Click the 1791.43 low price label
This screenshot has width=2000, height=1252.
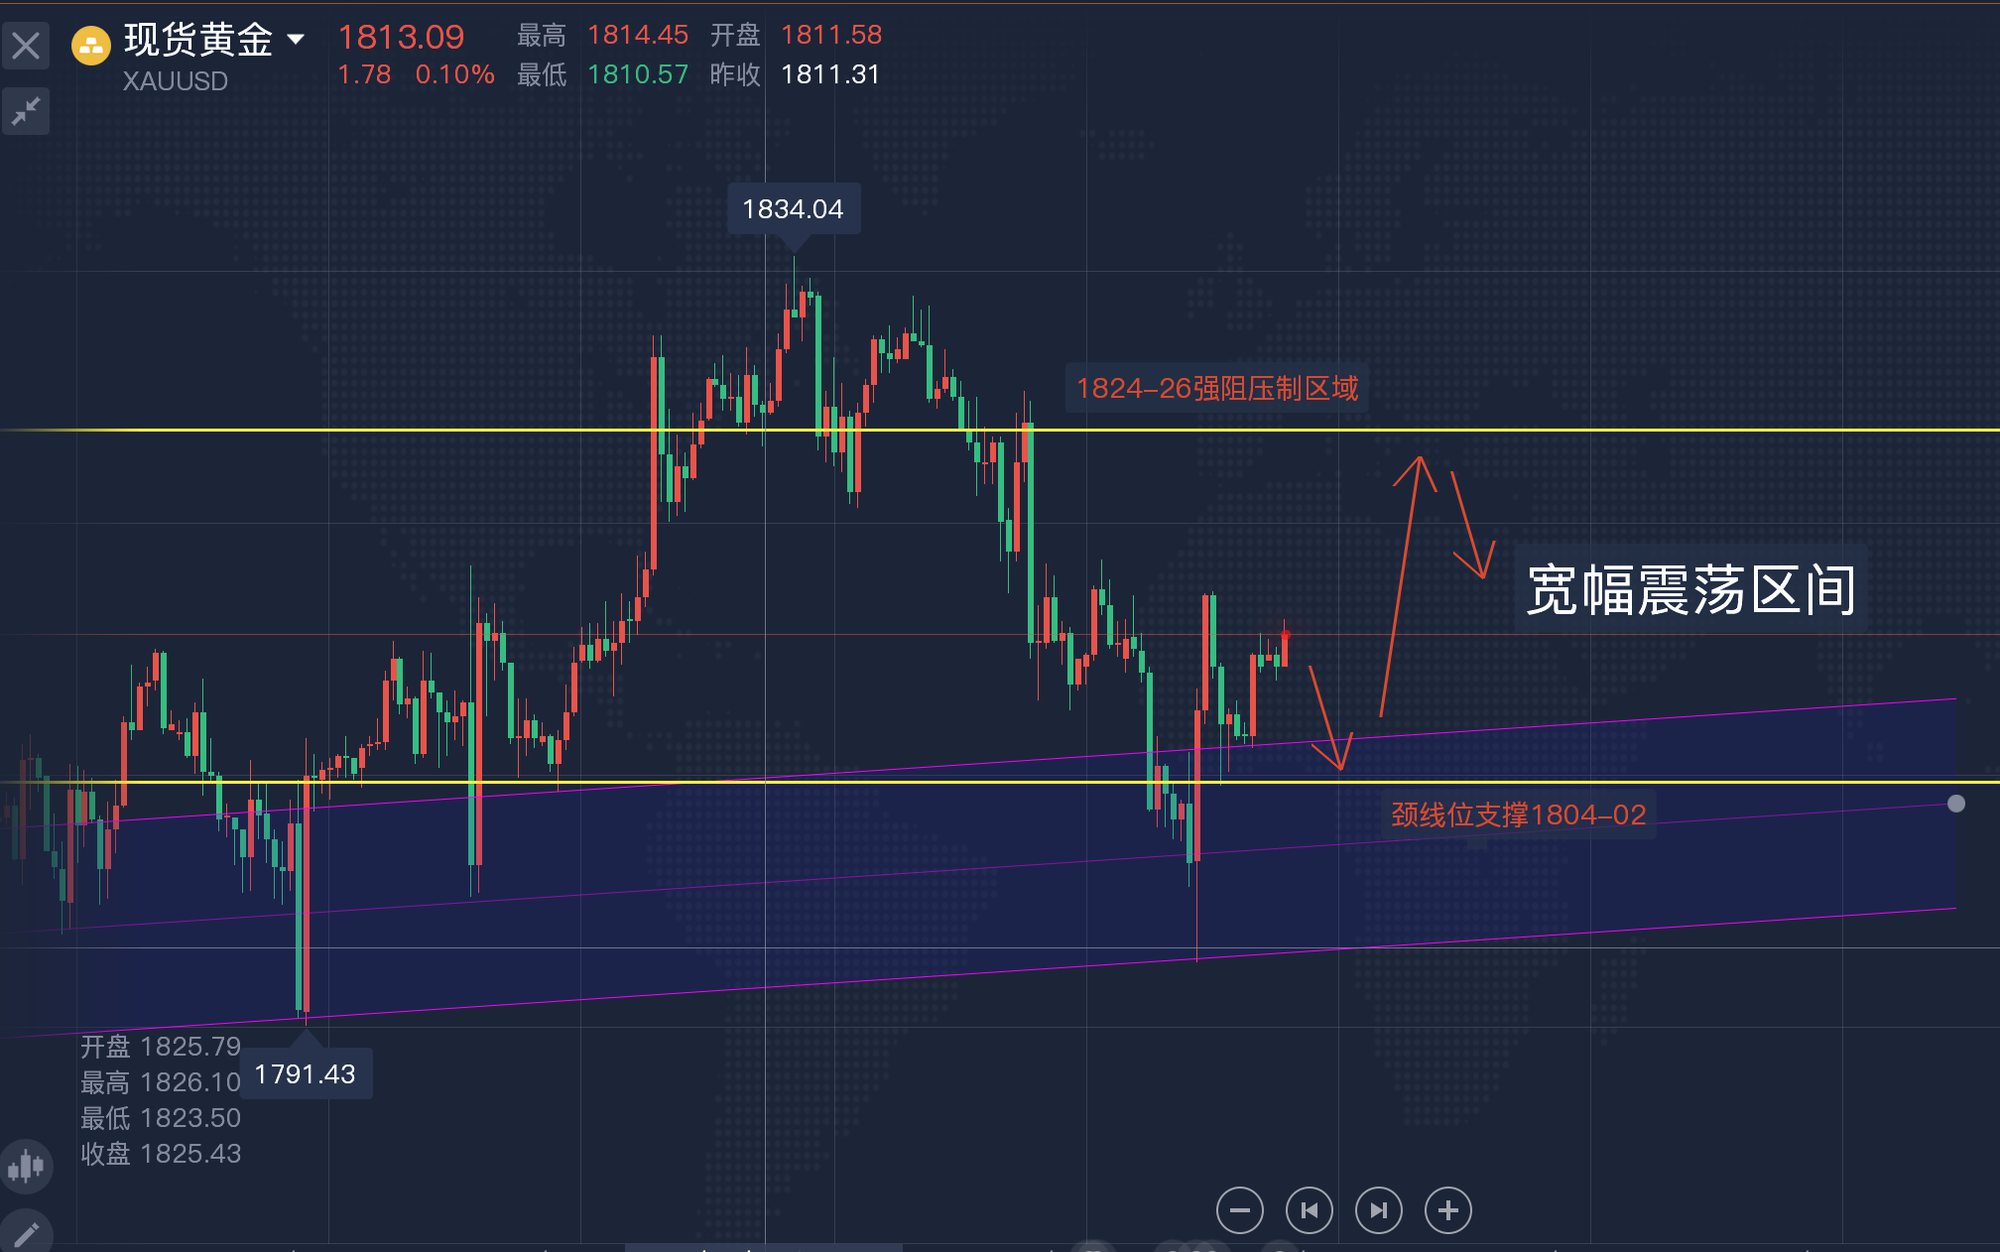click(305, 1074)
